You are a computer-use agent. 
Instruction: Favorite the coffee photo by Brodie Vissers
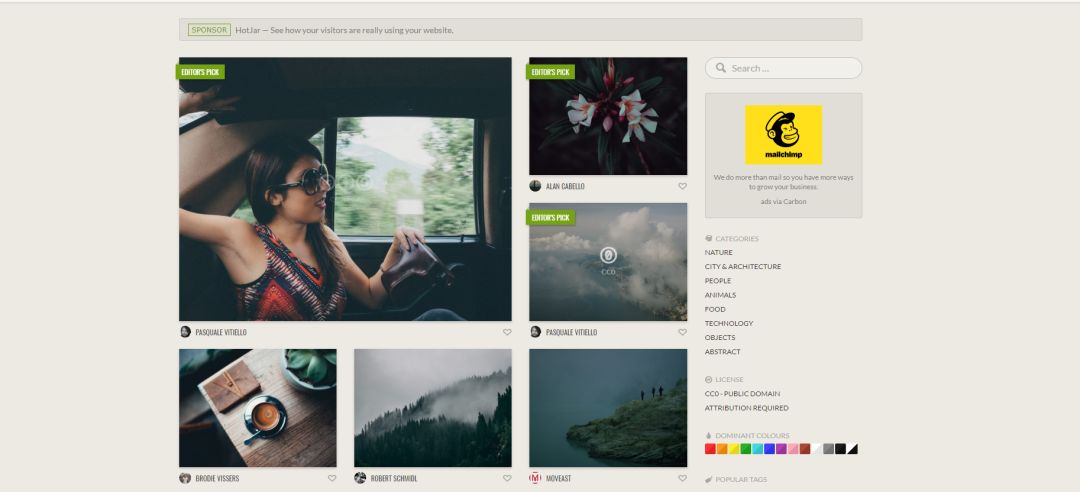coord(332,478)
